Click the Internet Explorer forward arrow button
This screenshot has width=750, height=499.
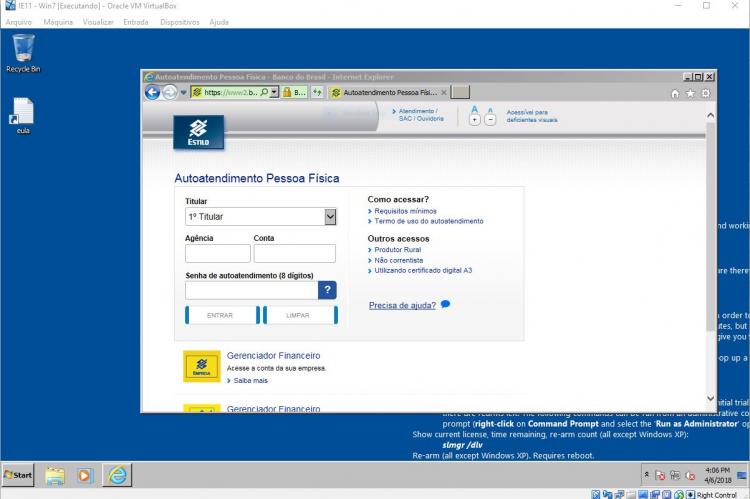pyautogui.click(x=170, y=92)
